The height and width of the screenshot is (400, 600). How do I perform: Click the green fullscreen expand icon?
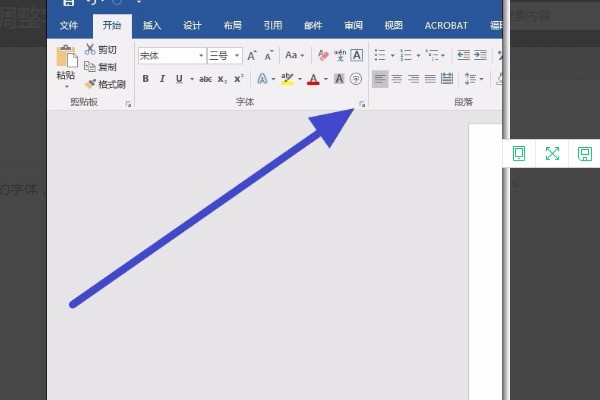552,153
